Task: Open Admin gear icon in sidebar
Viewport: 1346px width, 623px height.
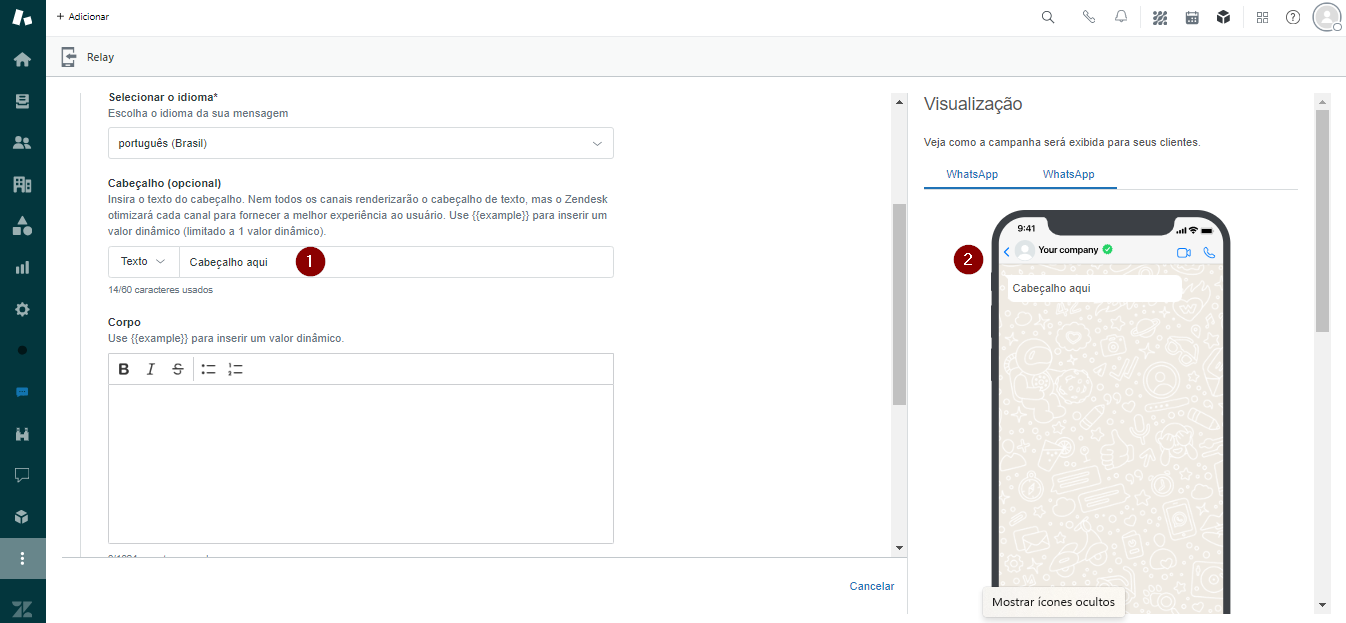Action: click(x=22, y=309)
